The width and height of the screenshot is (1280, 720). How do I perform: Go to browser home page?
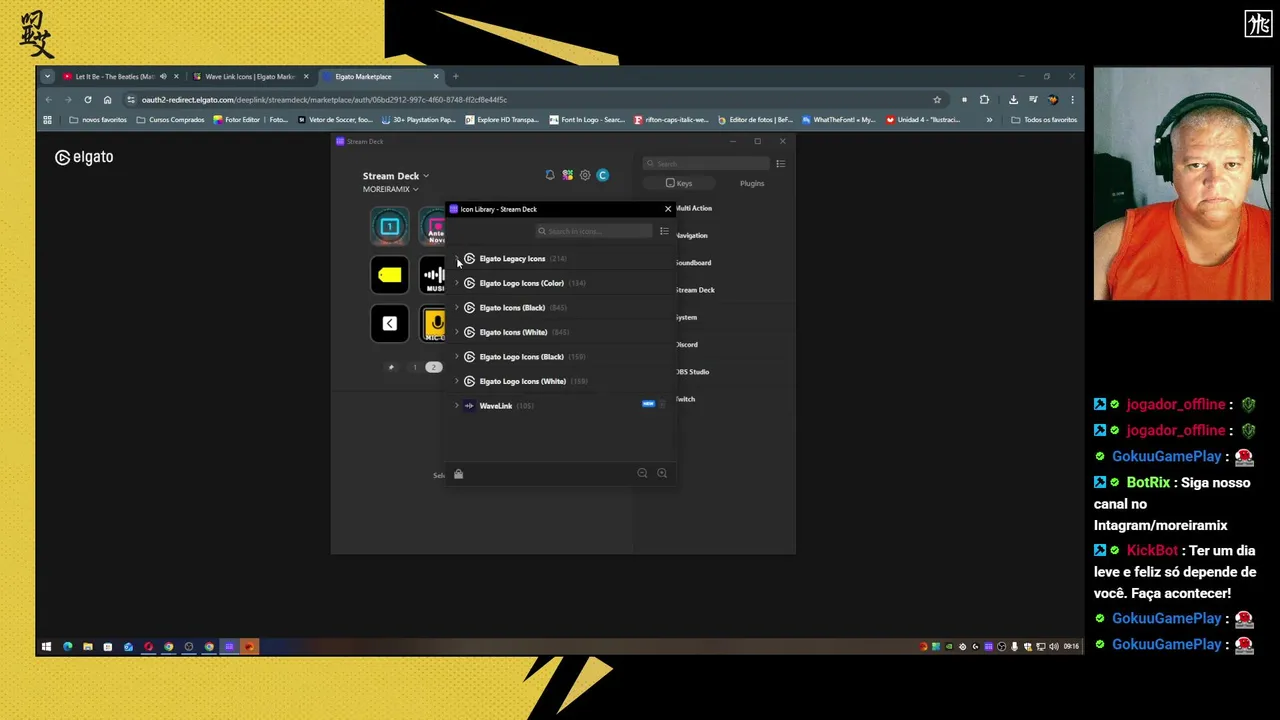click(x=107, y=100)
